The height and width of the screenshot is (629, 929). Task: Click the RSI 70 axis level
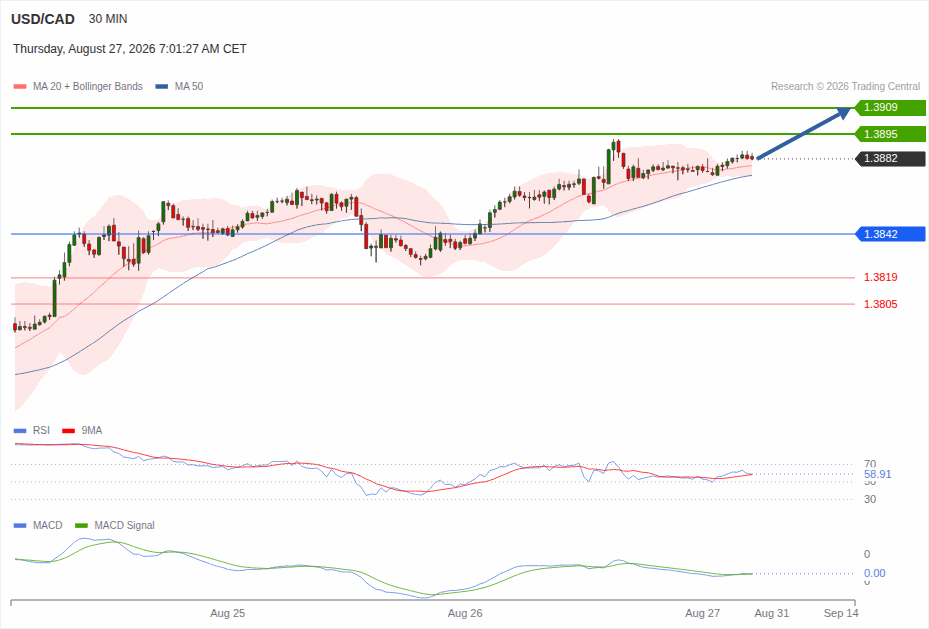pyautogui.click(x=870, y=464)
